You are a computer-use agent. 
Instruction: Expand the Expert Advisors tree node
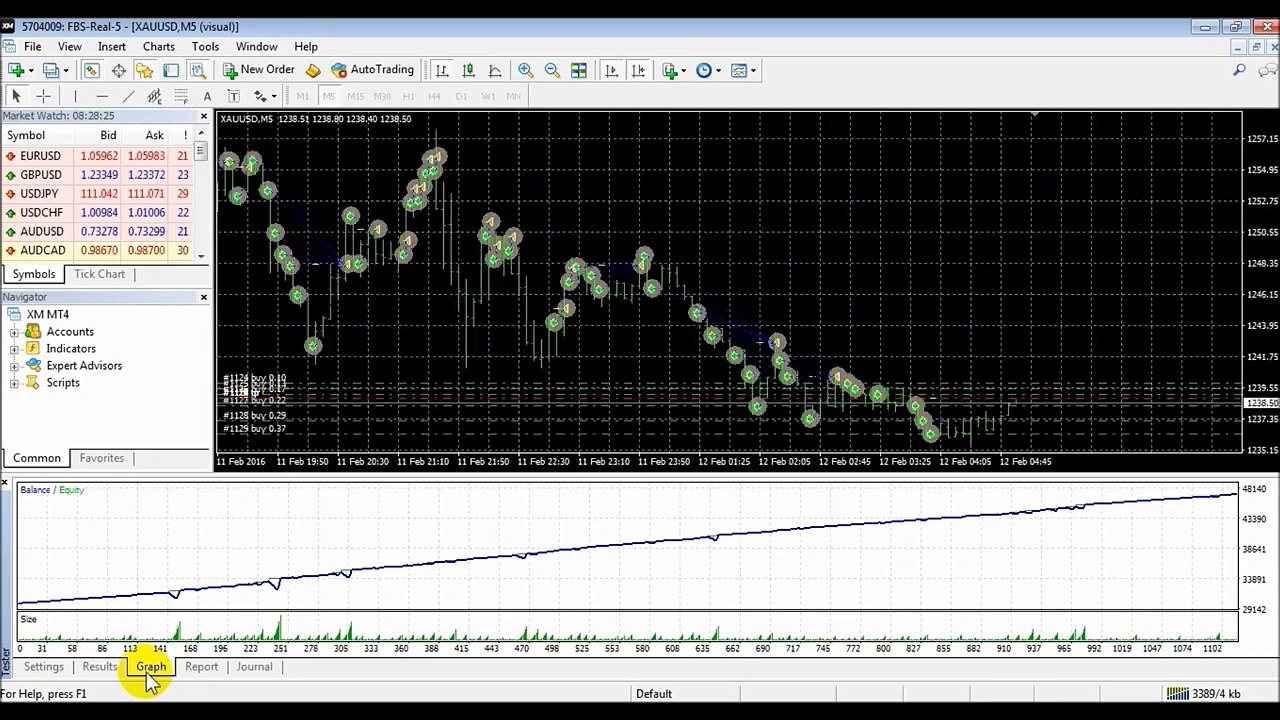14,366
